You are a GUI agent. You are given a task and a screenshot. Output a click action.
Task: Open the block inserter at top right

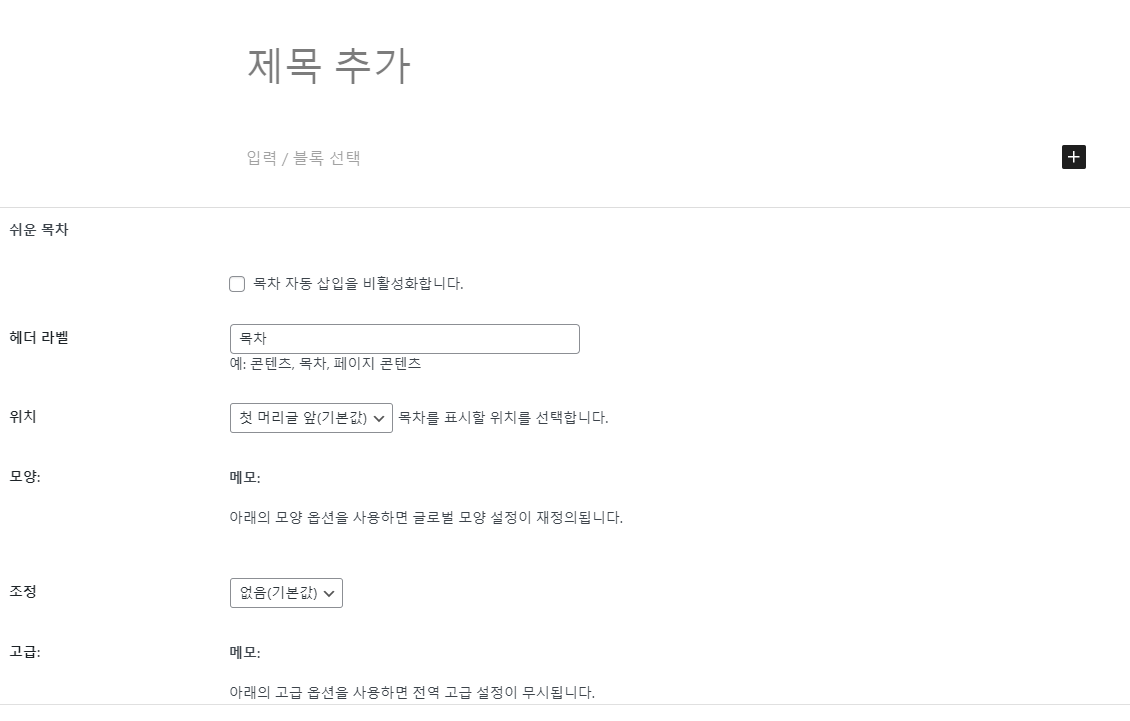(x=1074, y=157)
